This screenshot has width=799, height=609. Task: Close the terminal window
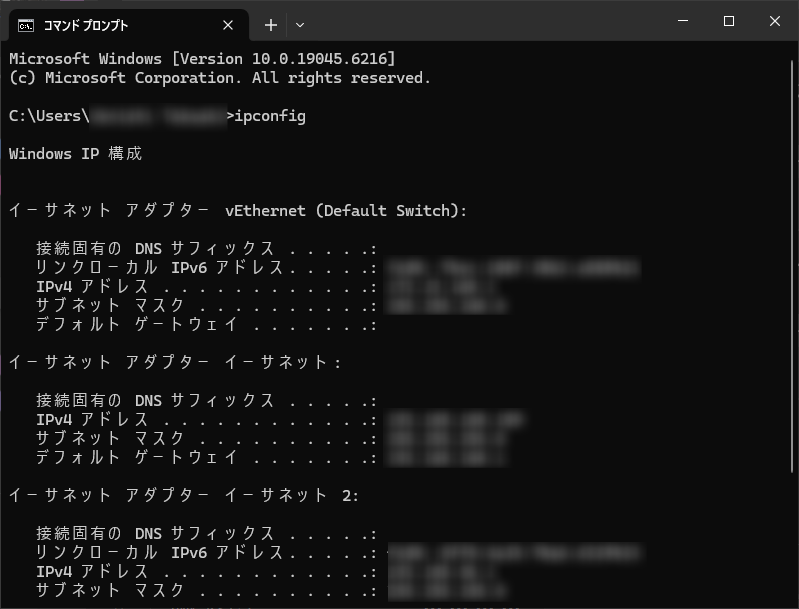[x=775, y=21]
